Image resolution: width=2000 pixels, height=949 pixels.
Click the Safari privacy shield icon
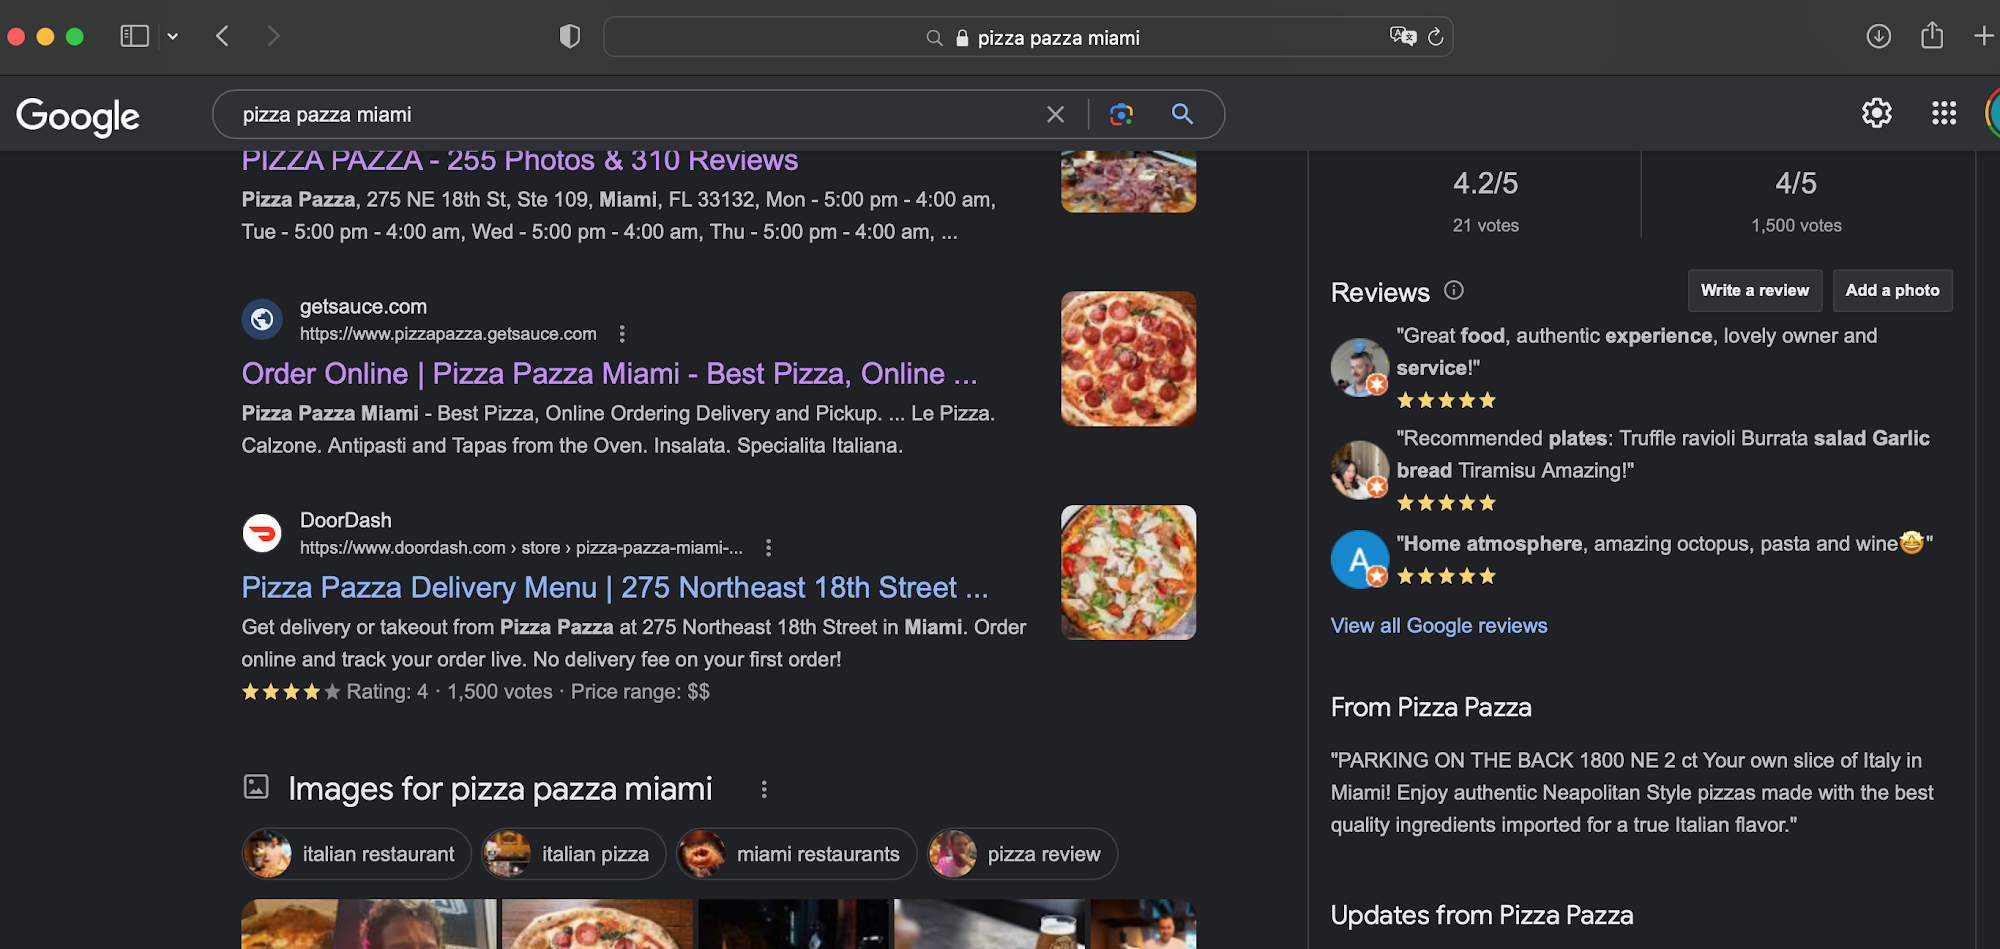(x=569, y=37)
